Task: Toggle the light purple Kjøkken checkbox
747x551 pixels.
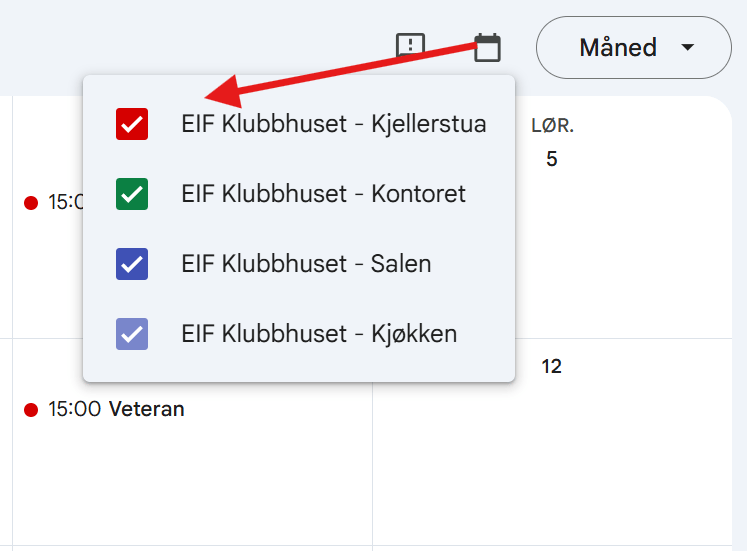Action: click(x=132, y=334)
